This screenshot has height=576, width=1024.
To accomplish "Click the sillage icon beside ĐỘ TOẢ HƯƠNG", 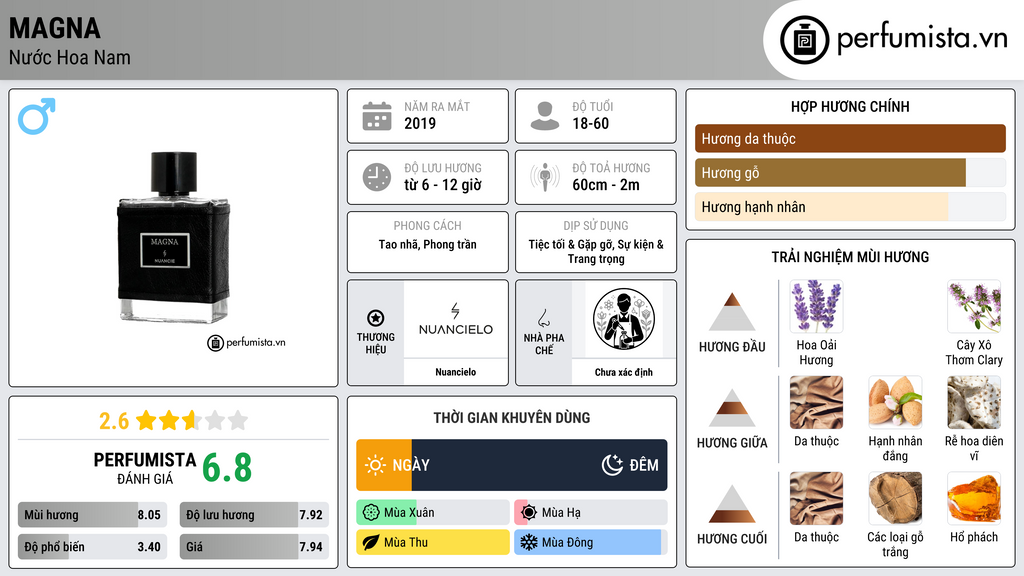I will tap(545, 177).
